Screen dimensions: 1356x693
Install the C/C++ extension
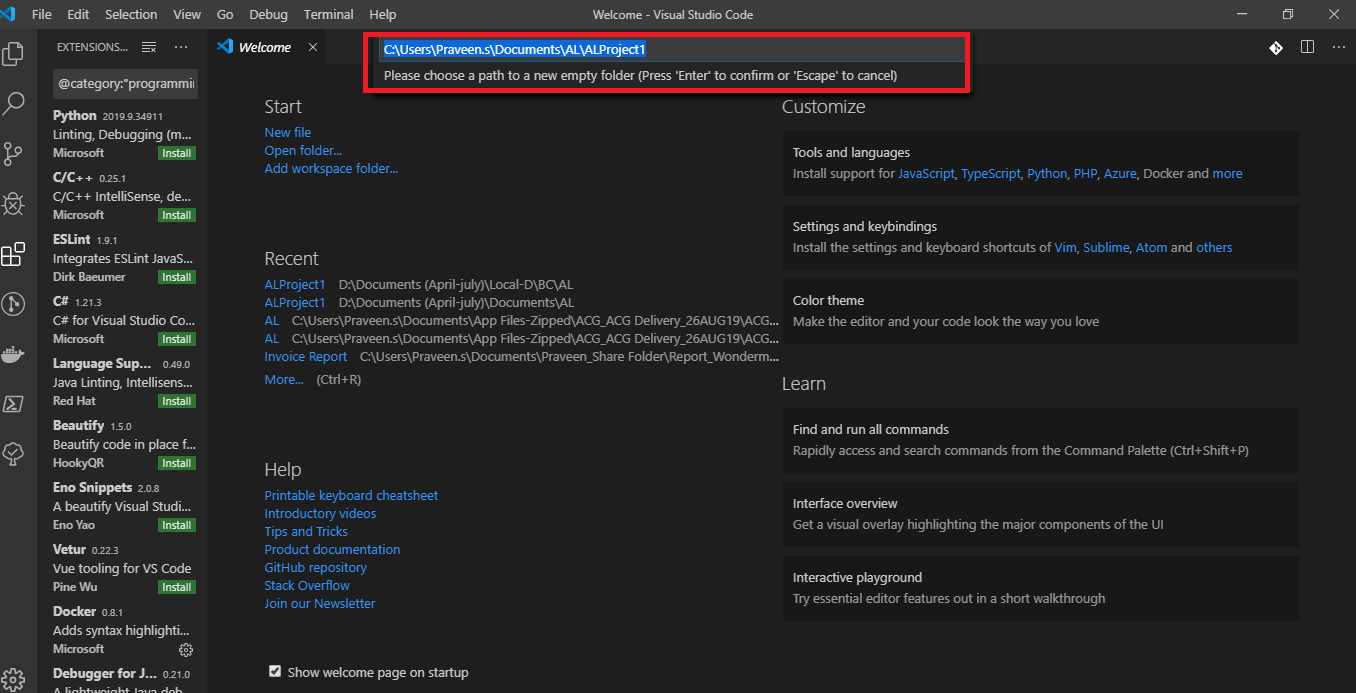click(177, 215)
